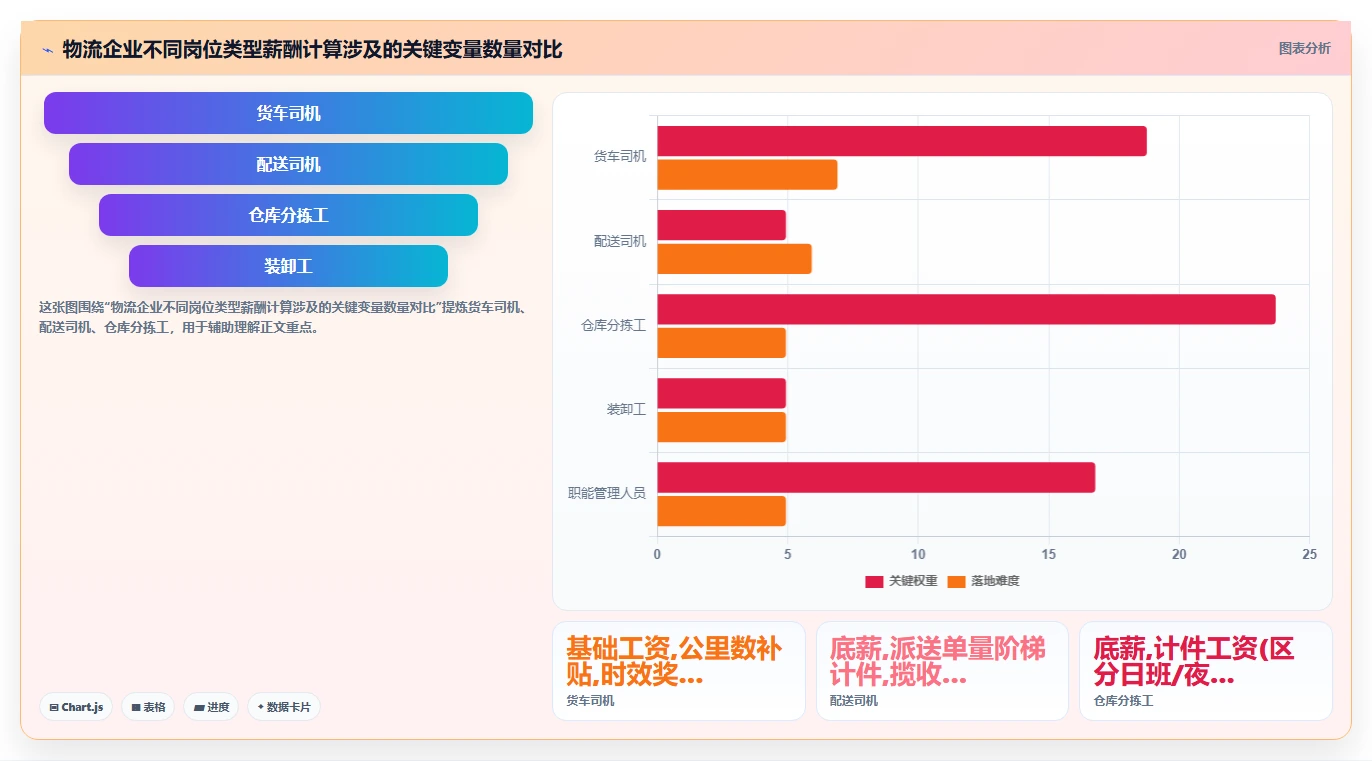Open the 配送司机 data card
The height and width of the screenshot is (761, 1372).
[x=942, y=671]
